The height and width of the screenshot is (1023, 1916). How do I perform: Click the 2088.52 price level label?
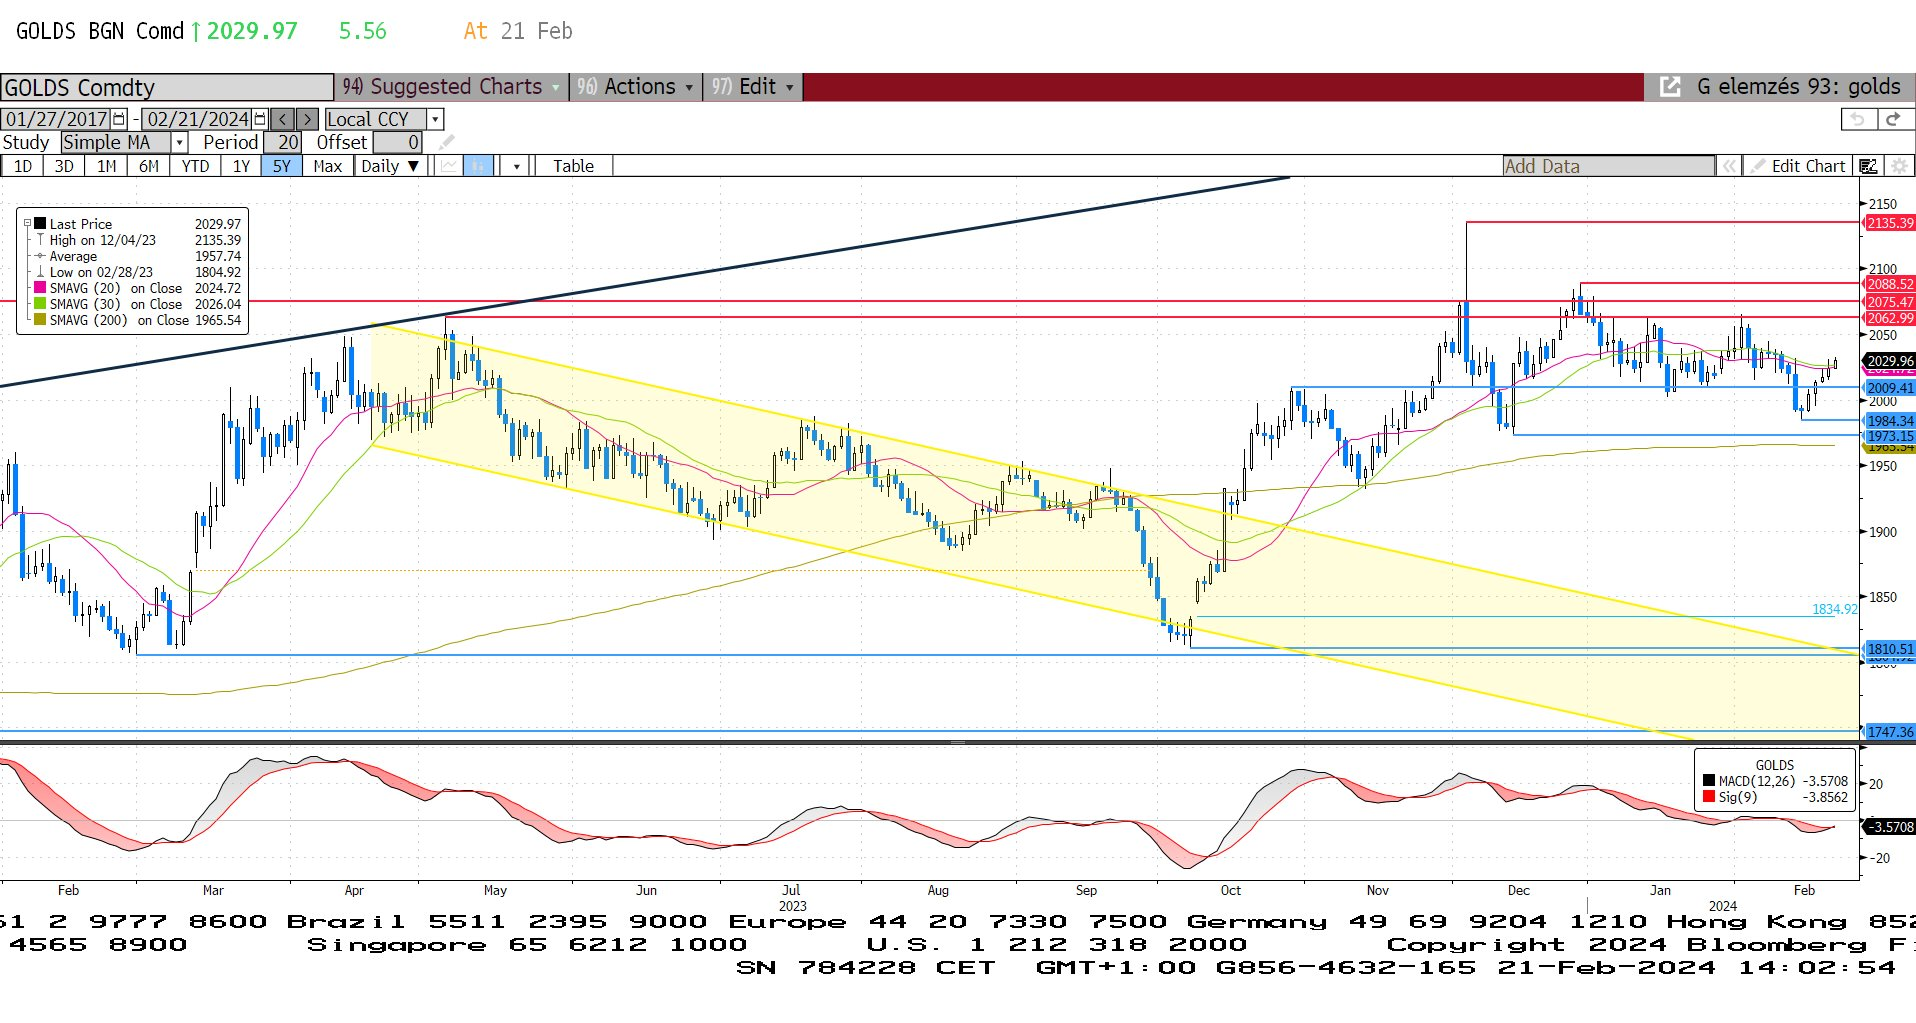(1890, 284)
